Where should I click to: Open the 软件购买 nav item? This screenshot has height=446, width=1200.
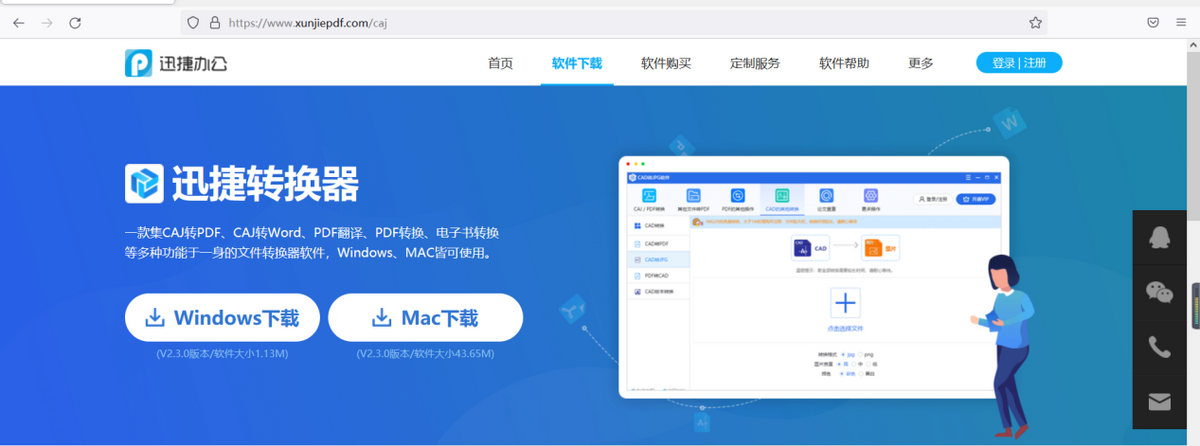pos(666,63)
